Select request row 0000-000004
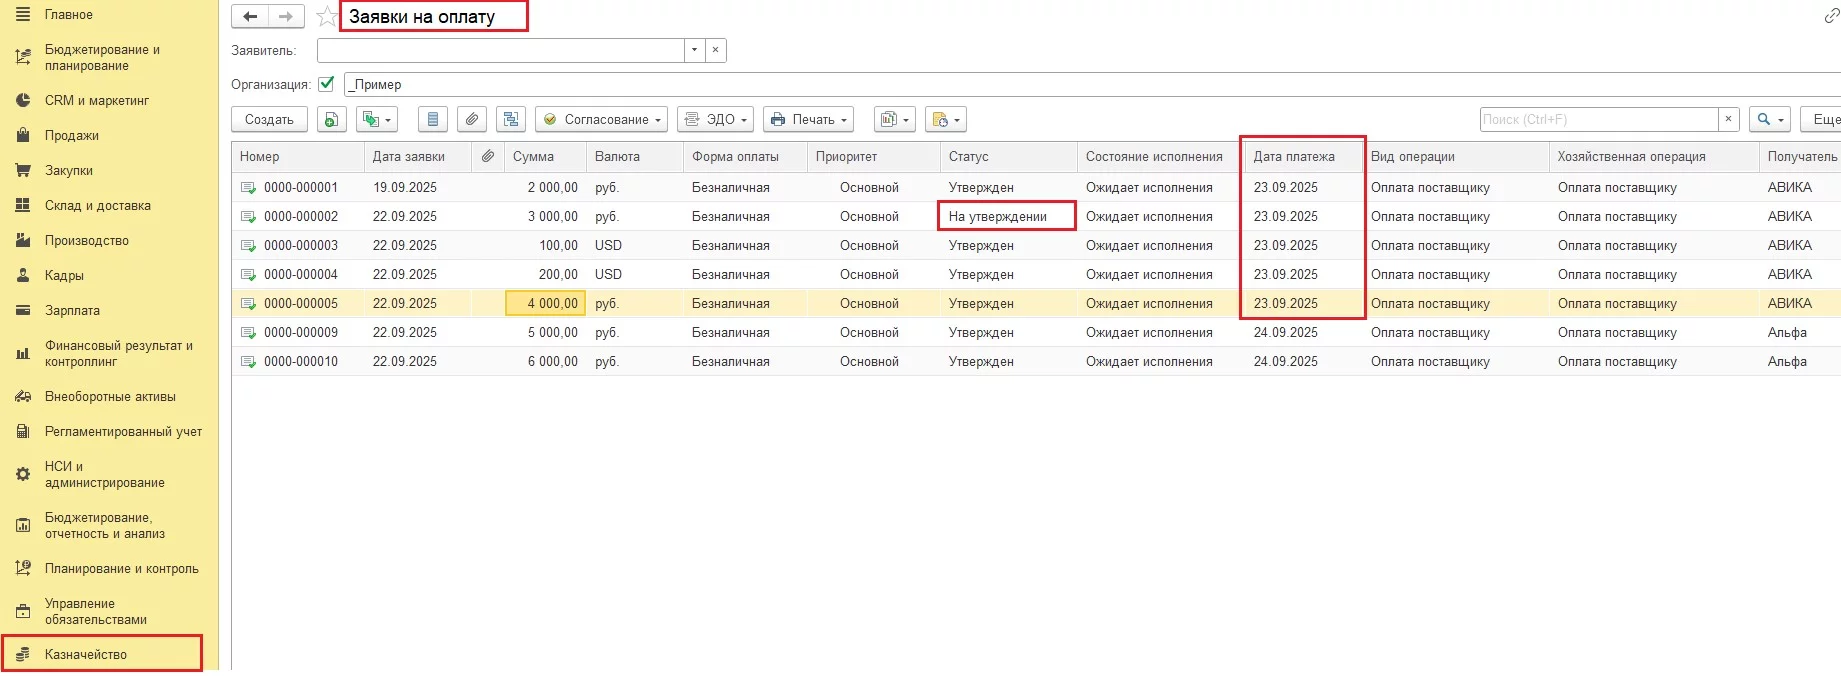The height and width of the screenshot is (676, 1841). (x=1036, y=274)
